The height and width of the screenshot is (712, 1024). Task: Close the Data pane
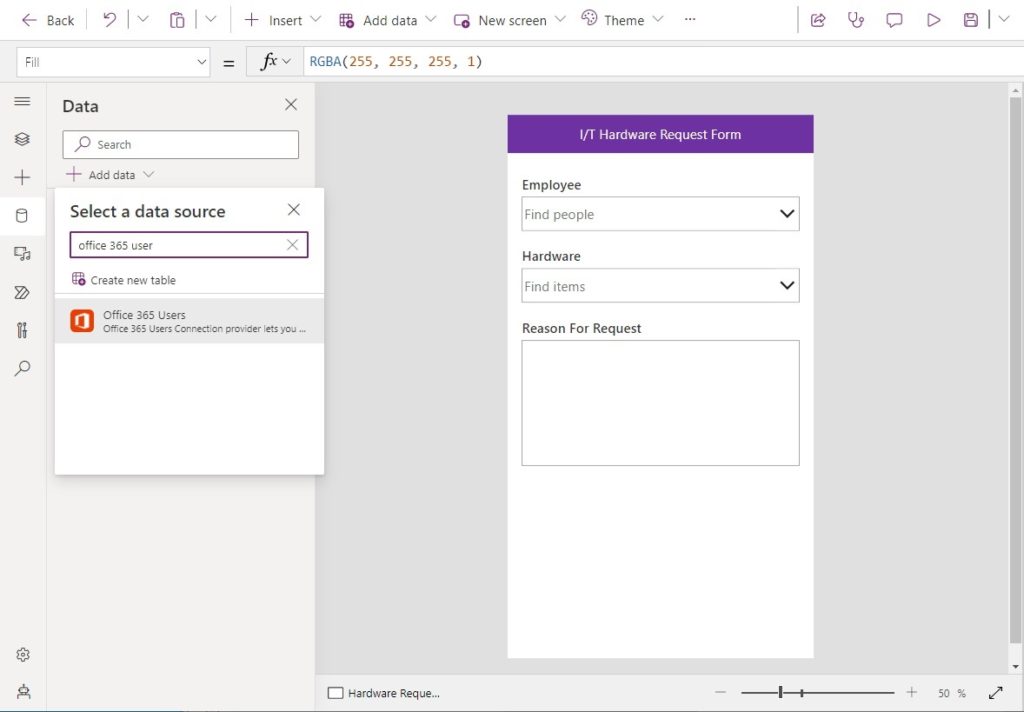tap(291, 105)
